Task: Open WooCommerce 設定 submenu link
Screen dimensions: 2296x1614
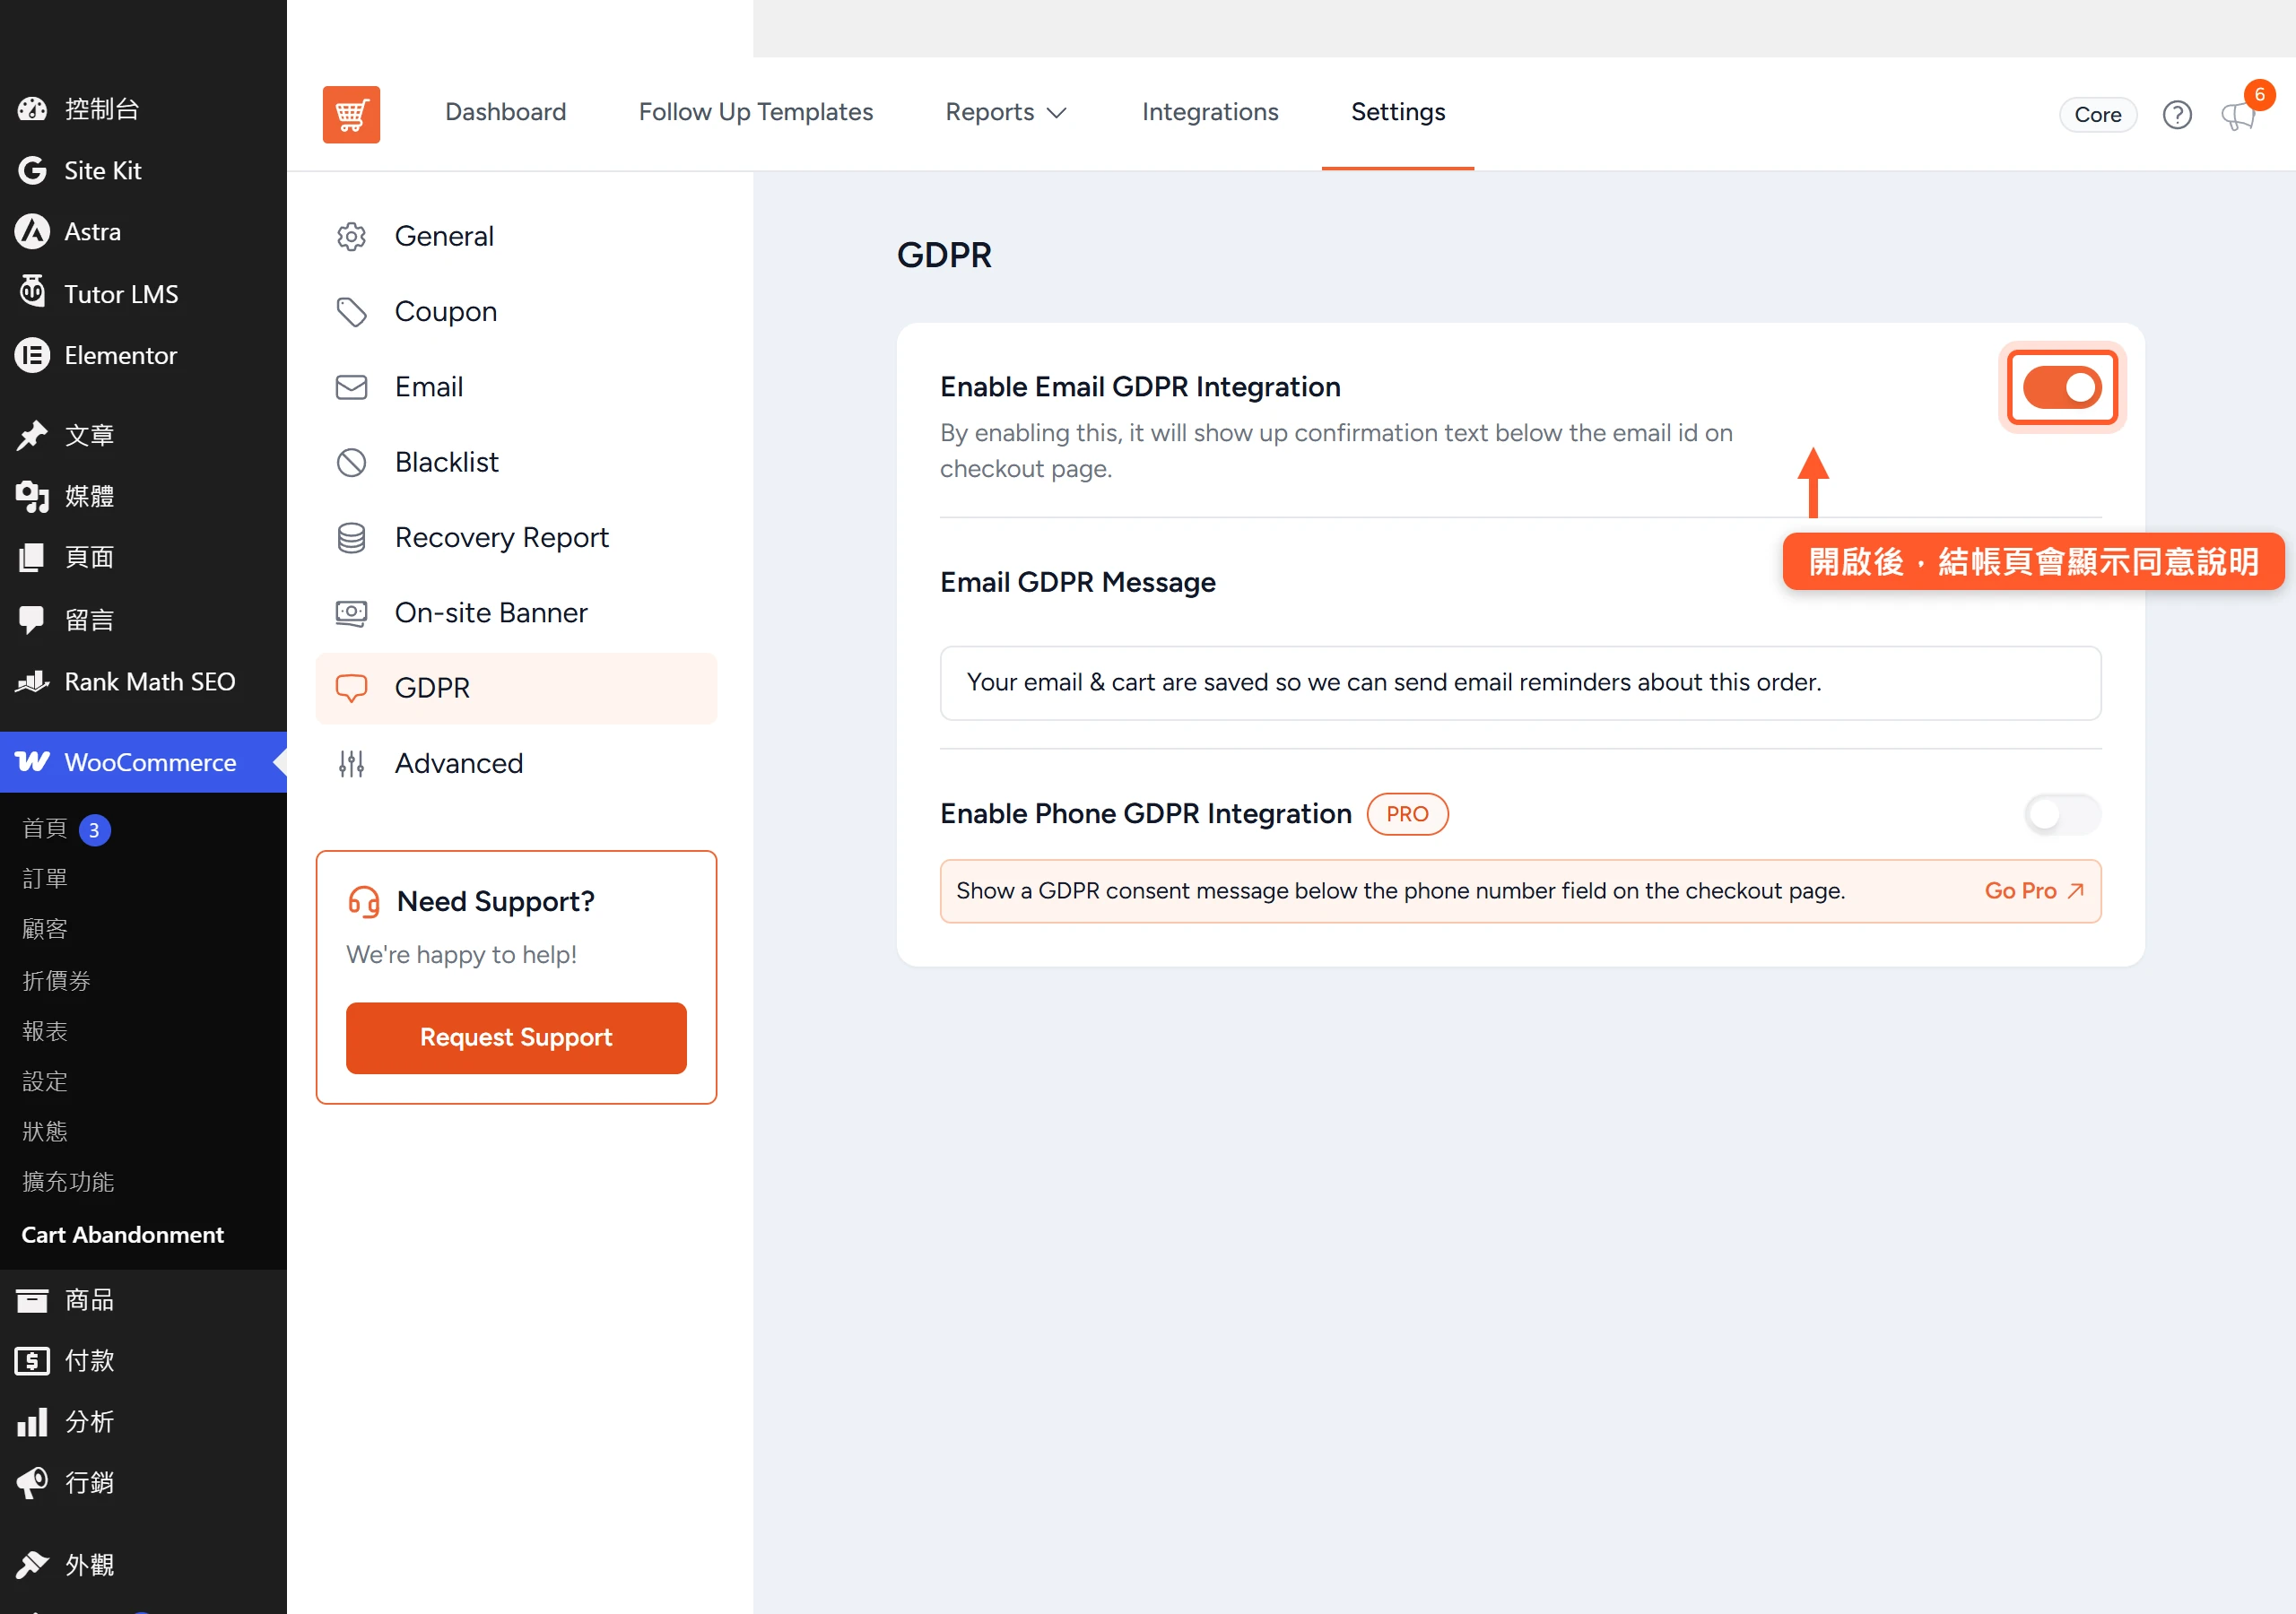Action: coord(45,1081)
